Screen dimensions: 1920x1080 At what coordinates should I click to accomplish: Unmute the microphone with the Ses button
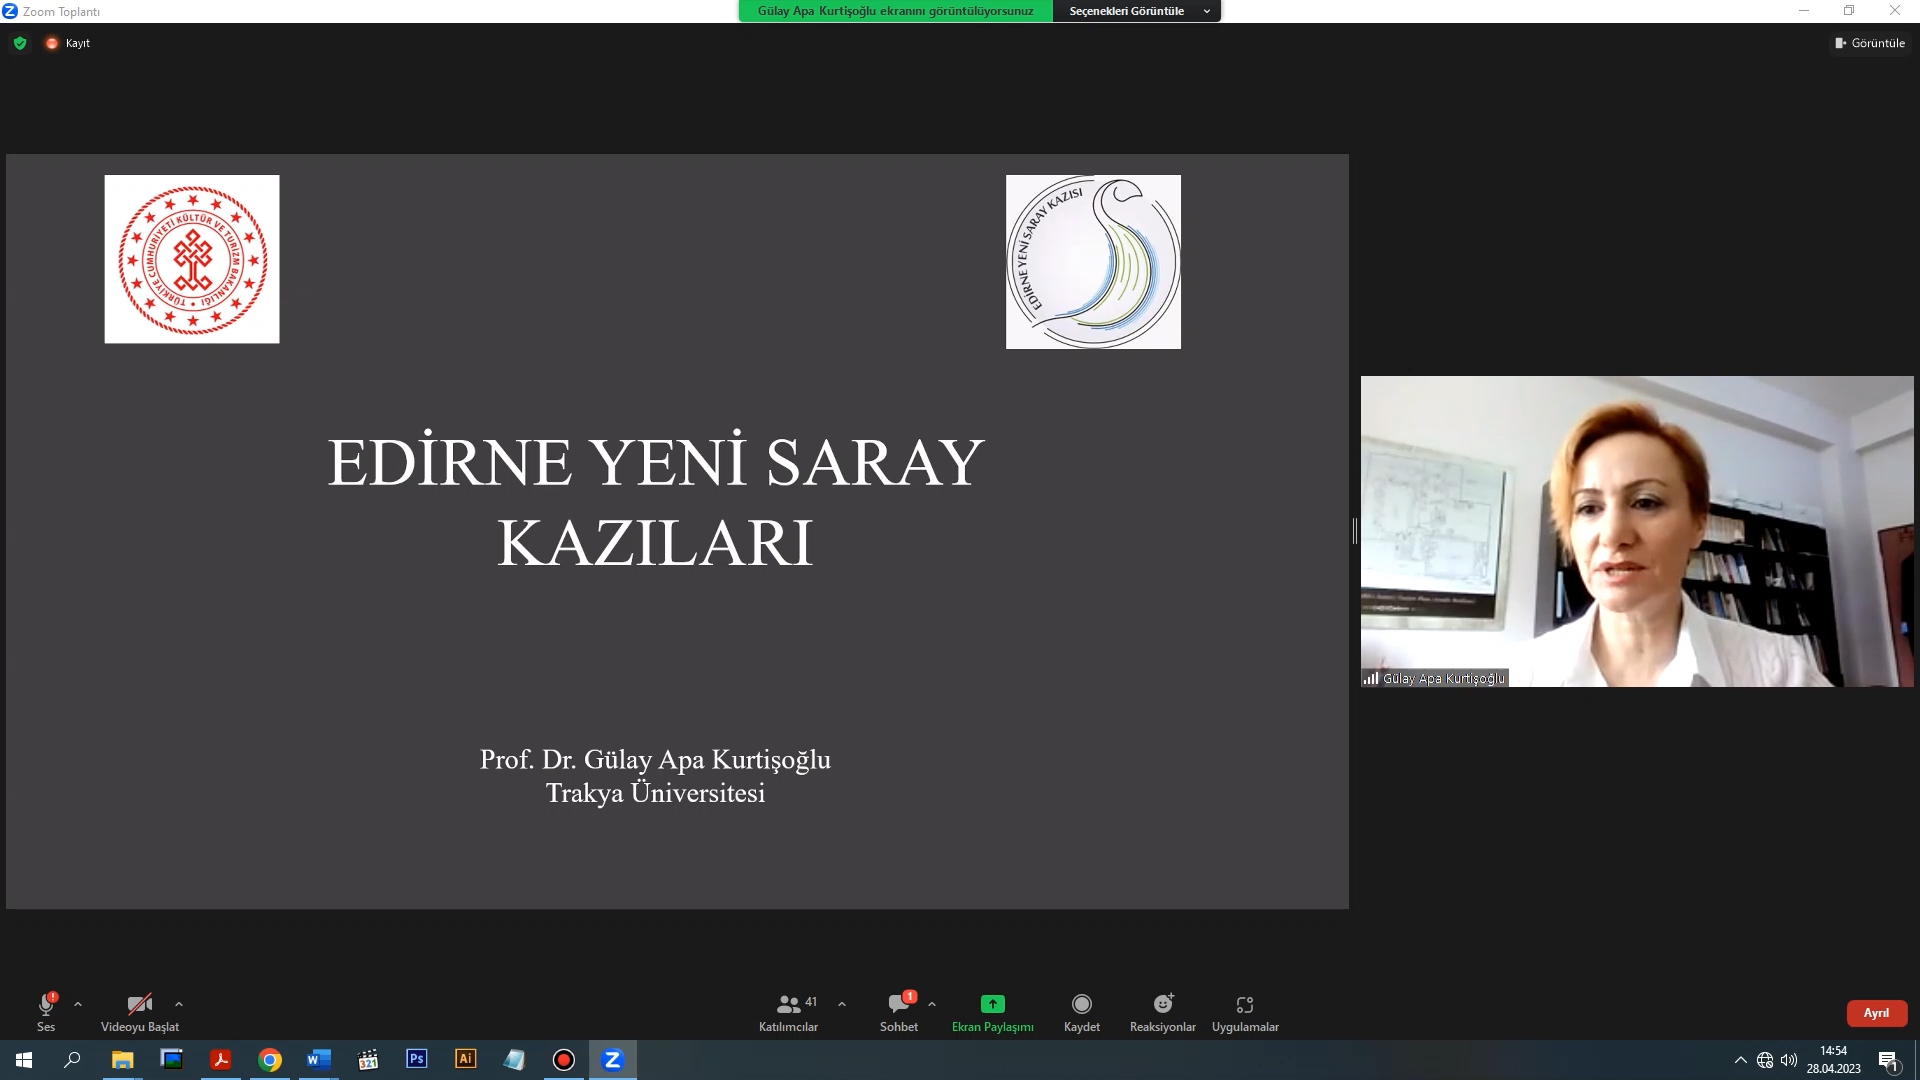(x=46, y=1011)
